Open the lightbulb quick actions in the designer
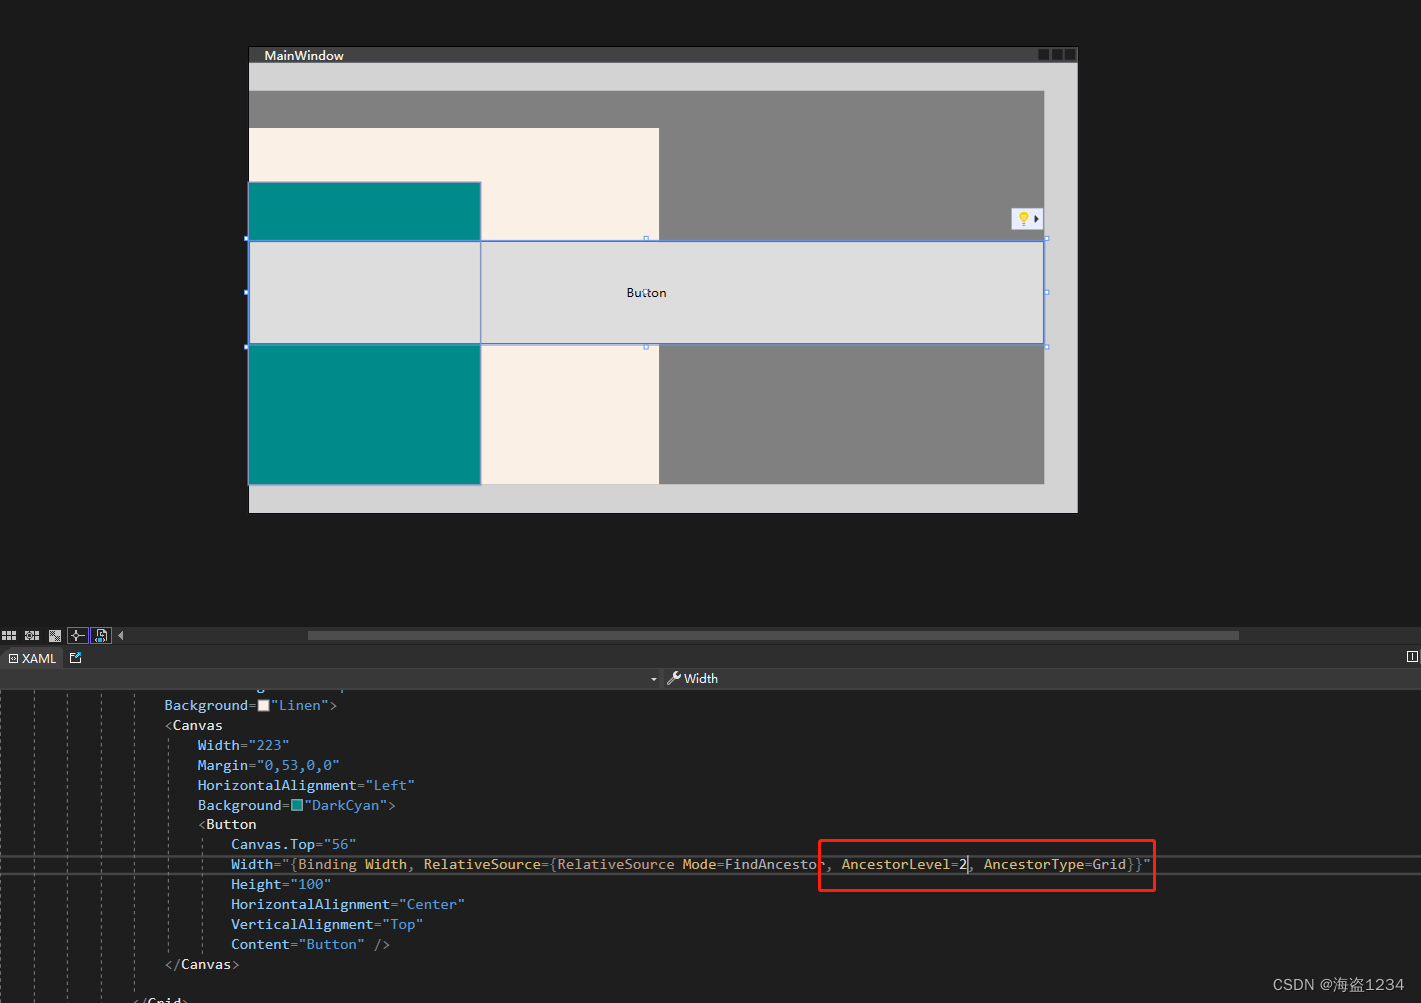 pos(1025,218)
